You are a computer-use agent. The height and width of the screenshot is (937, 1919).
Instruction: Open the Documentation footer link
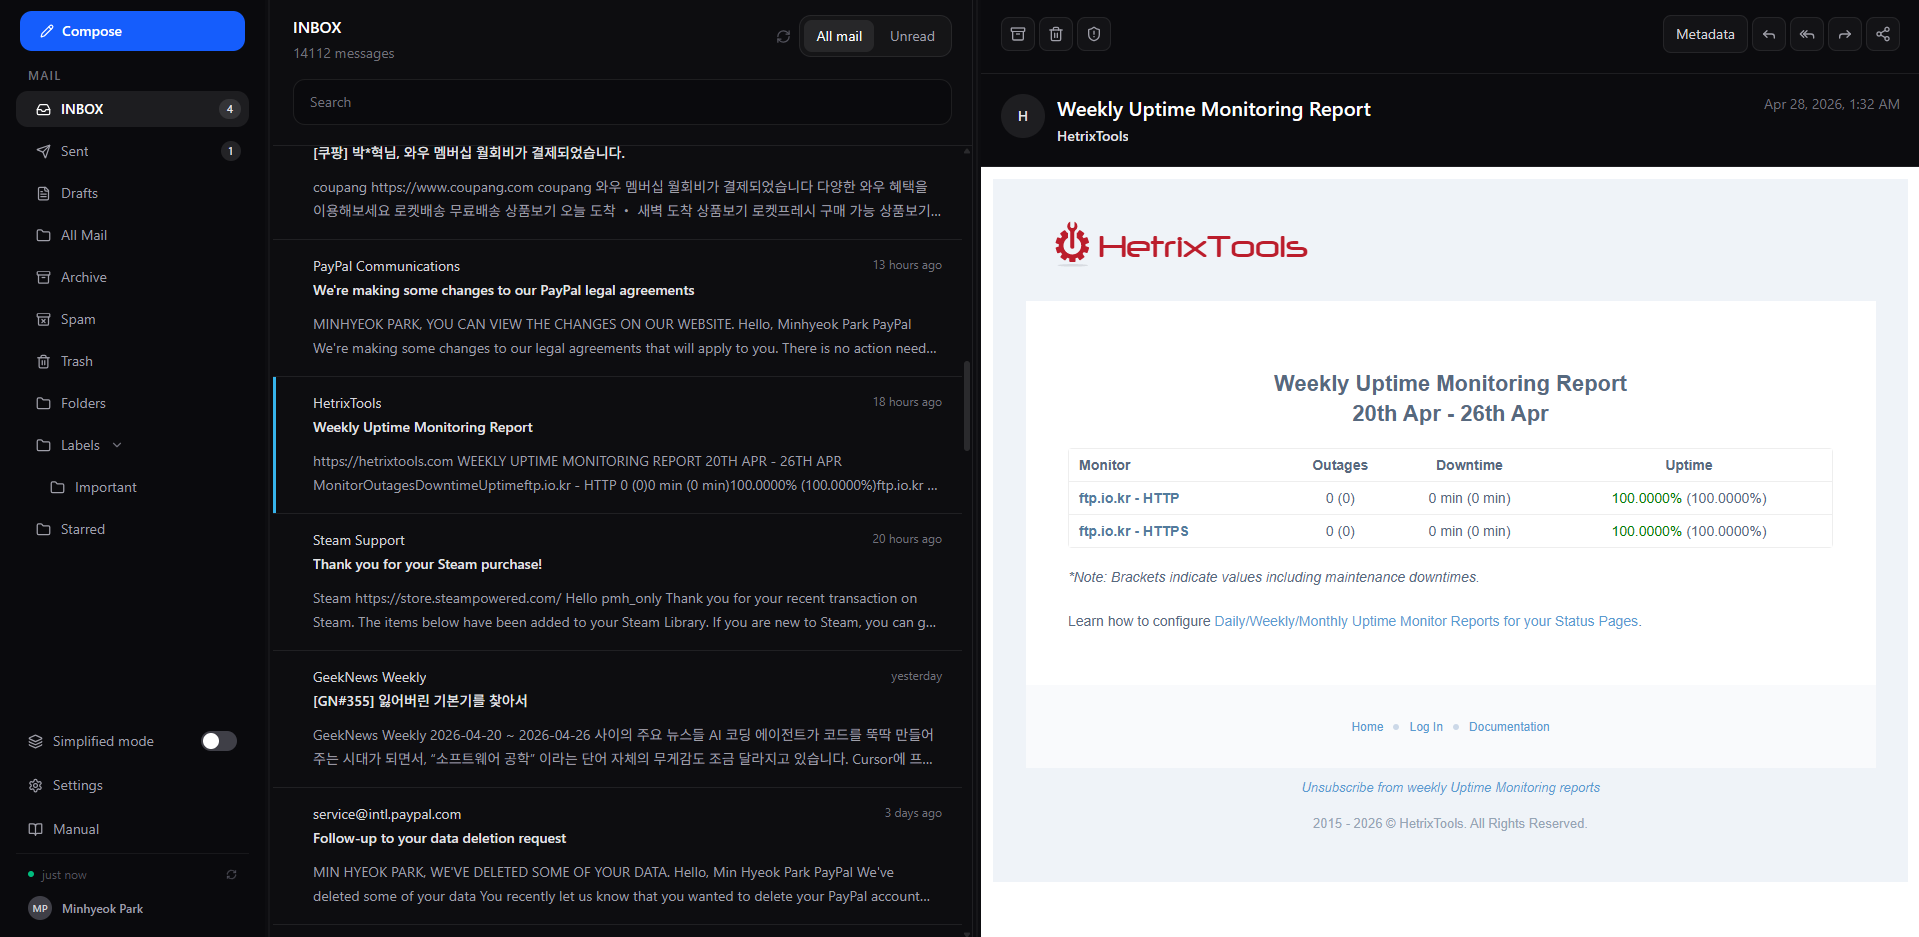pos(1509,727)
